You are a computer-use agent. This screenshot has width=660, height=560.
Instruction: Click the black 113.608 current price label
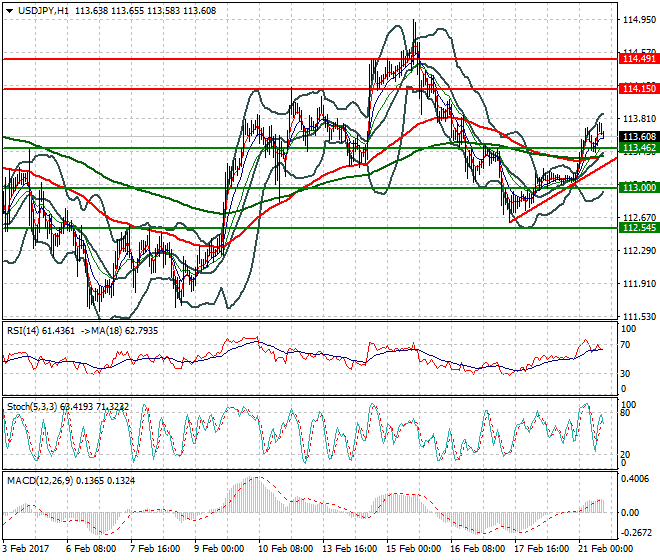[639, 136]
